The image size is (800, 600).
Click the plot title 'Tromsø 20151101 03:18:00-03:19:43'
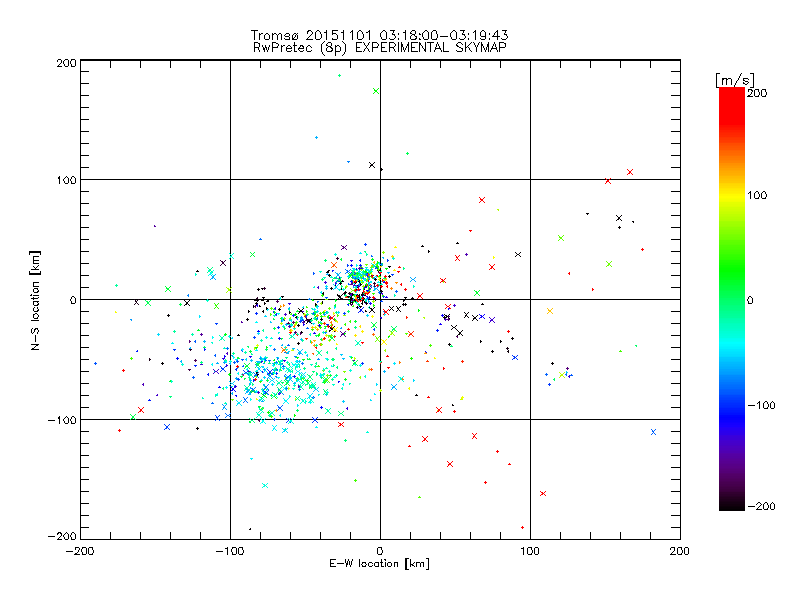pos(379,35)
